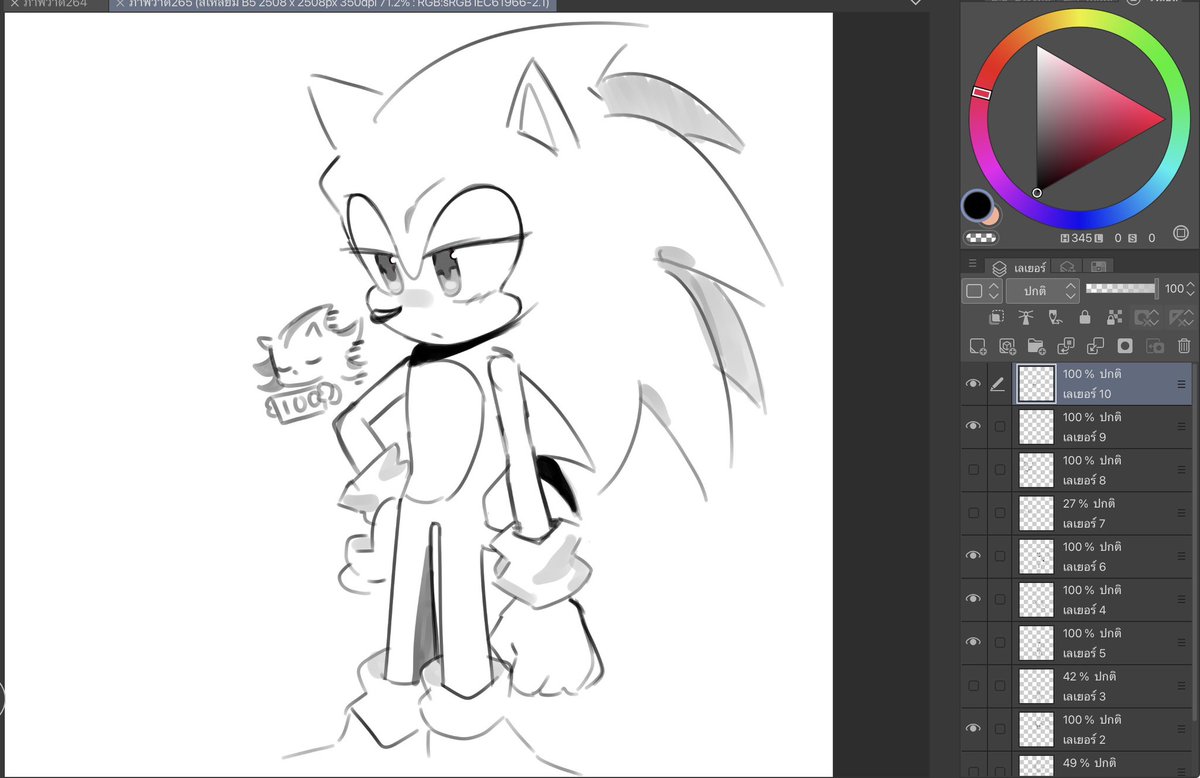
Task: Open the row menu icon for เลเยอร์ 2
Action: coord(1181,730)
